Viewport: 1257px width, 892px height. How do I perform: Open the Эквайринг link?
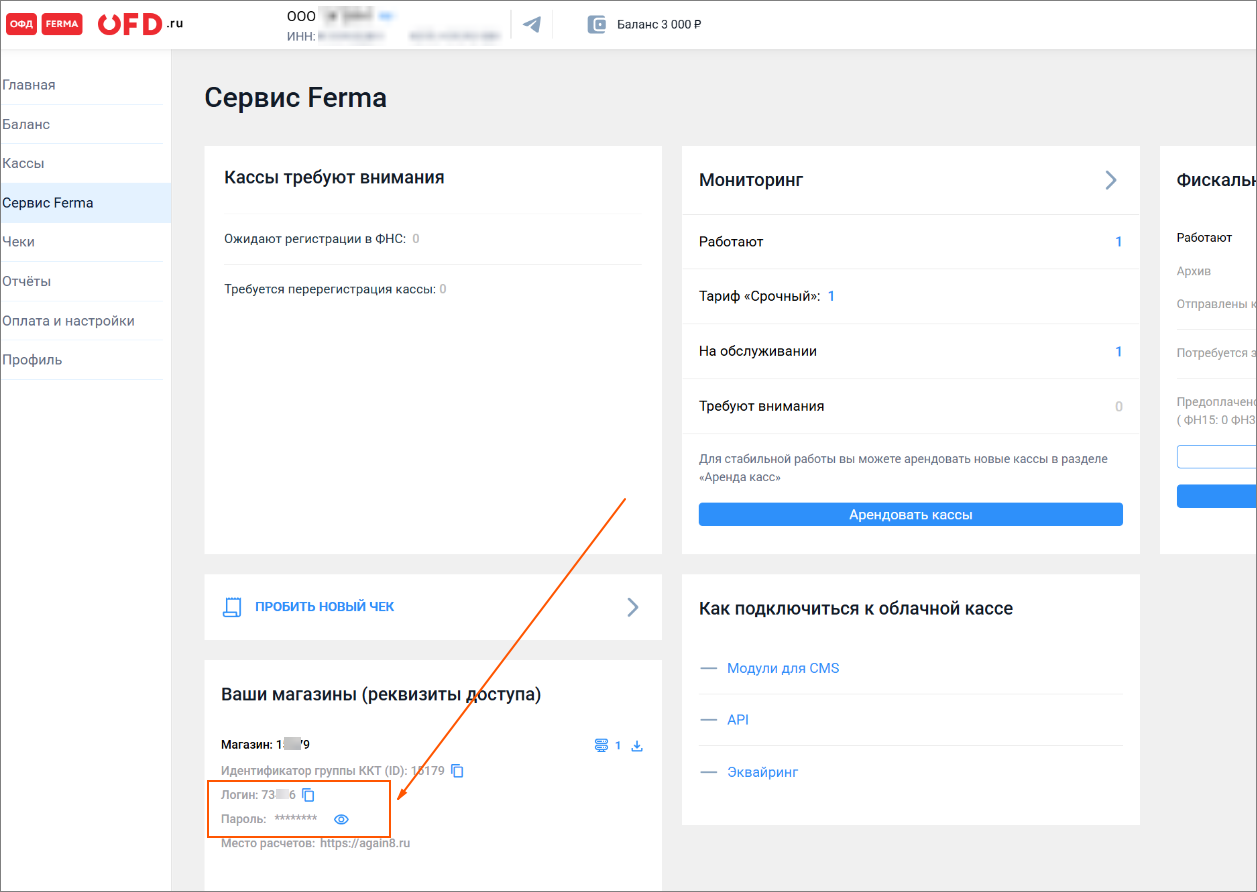tap(762, 772)
